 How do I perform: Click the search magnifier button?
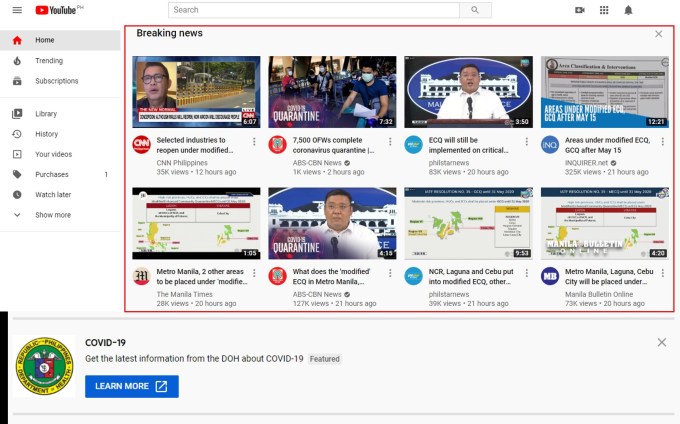[x=475, y=10]
